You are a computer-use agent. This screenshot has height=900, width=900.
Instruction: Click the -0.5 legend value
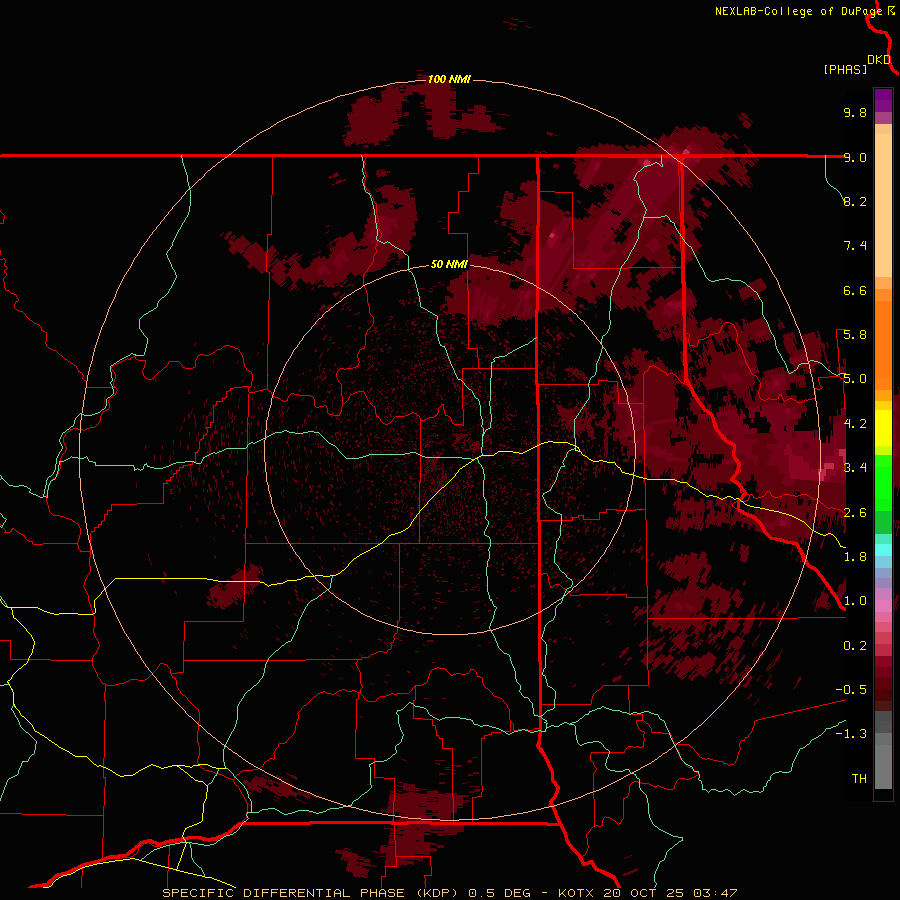851,690
